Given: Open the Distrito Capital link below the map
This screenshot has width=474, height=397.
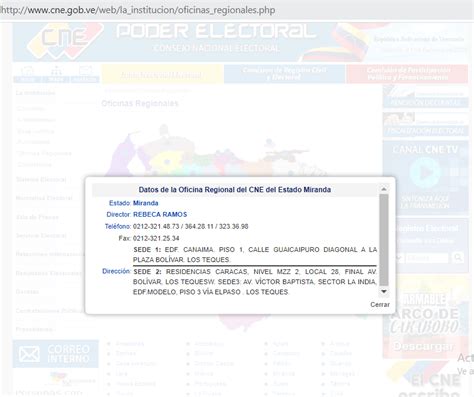Looking at the screenshot, I should (x=214, y=363).
